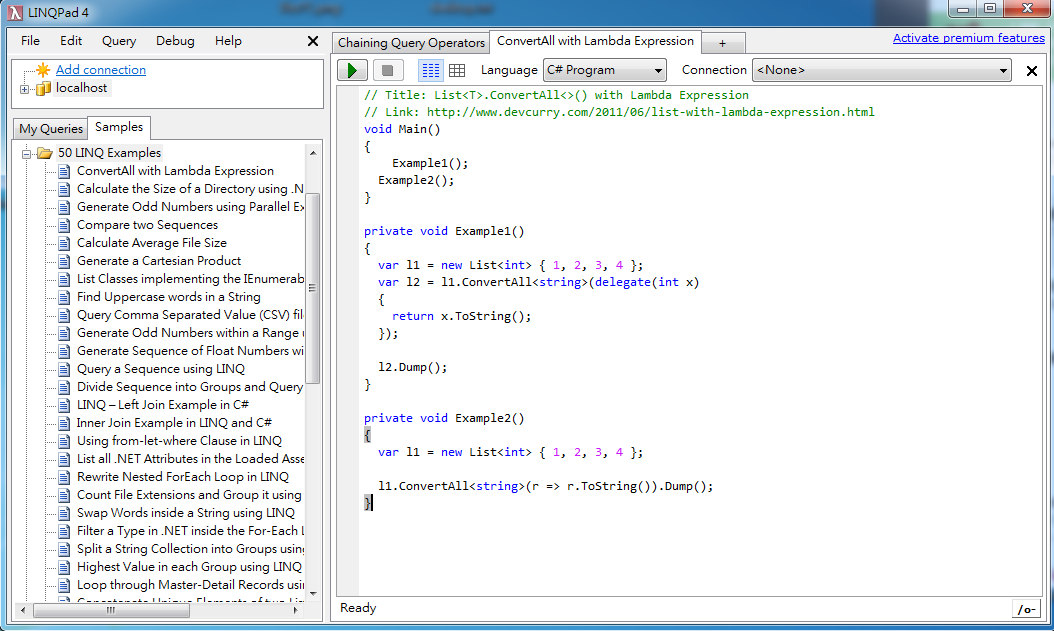This screenshot has width=1054, height=631.
Task: Click document icon beside Using from-let-where Clause
Action: point(64,441)
